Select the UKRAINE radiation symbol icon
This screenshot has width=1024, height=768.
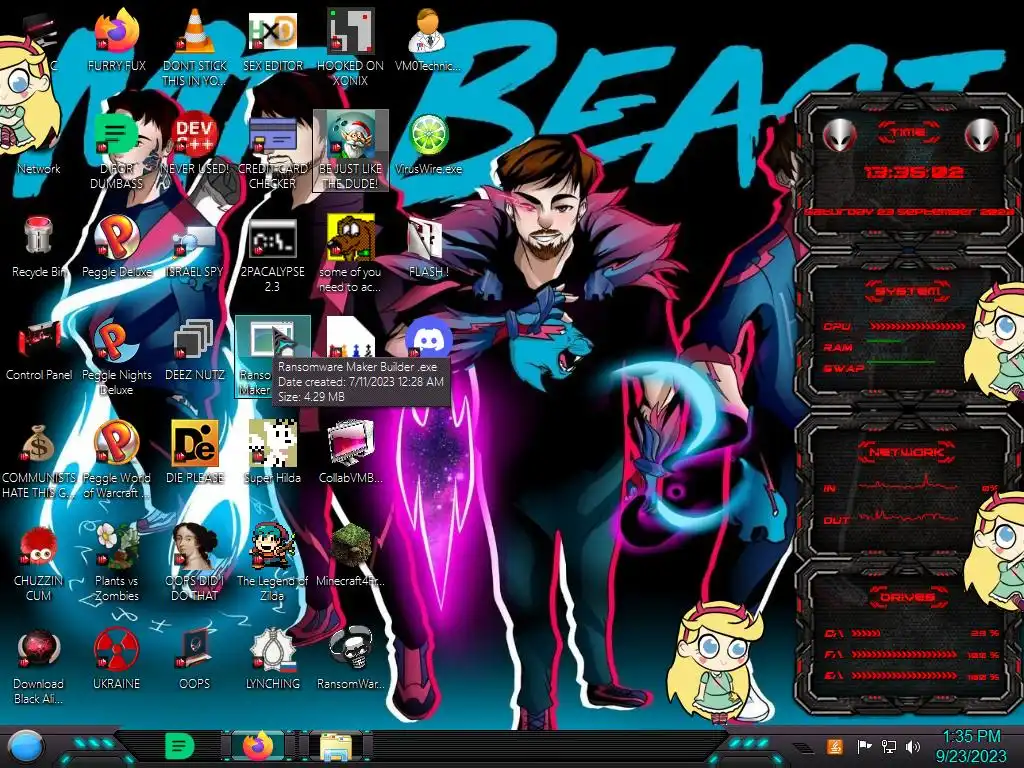tap(116, 649)
